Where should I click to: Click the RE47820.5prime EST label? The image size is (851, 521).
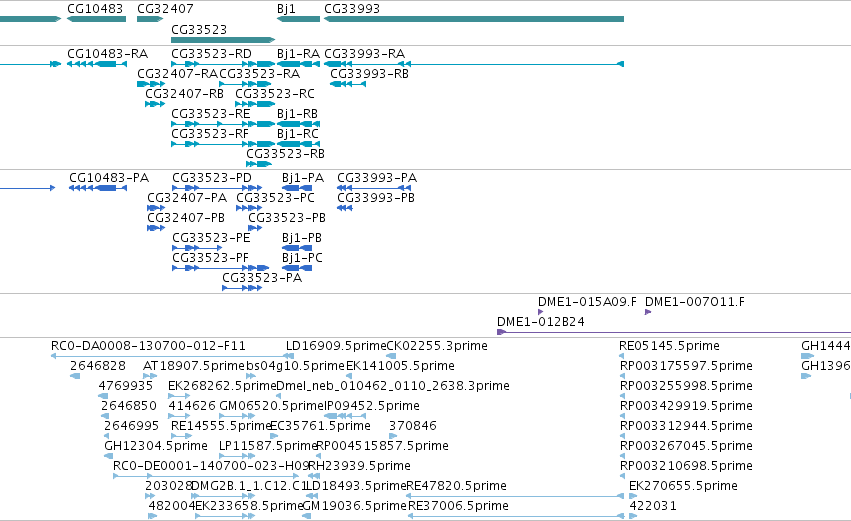point(456,487)
